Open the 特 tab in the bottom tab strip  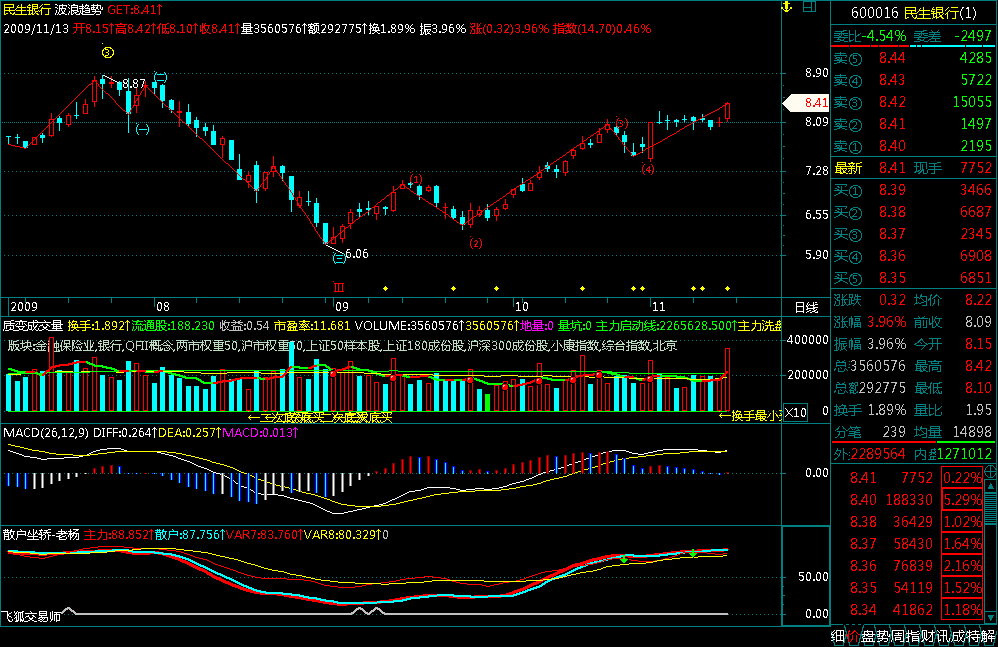click(974, 636)
